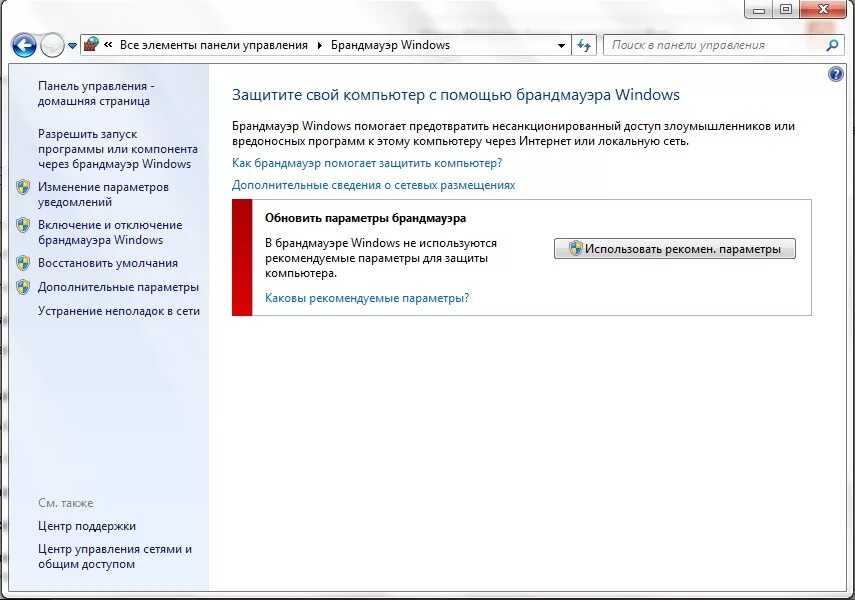Expand breadcrumb arrow after 'Все элементы панели управления'
Viewport: 855px width, 600px height.
pyautogui.click(x=320, y=45)
